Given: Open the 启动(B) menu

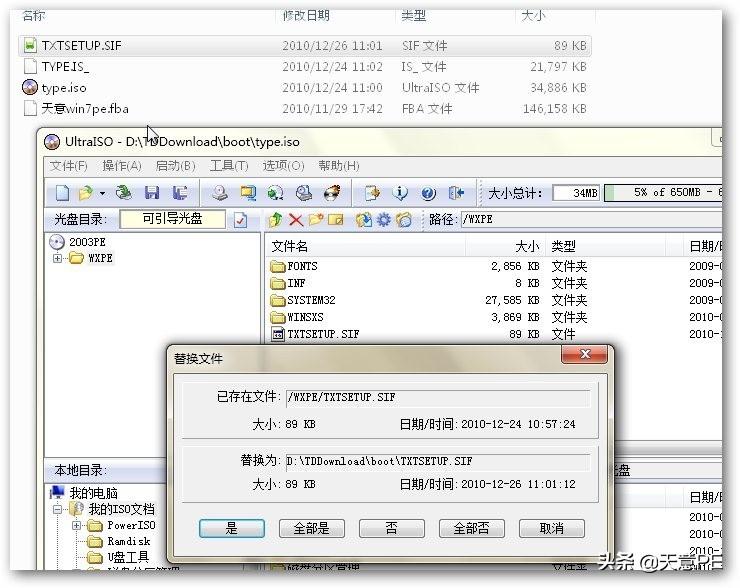Looking at the screenshot, I should click(176, 166).
